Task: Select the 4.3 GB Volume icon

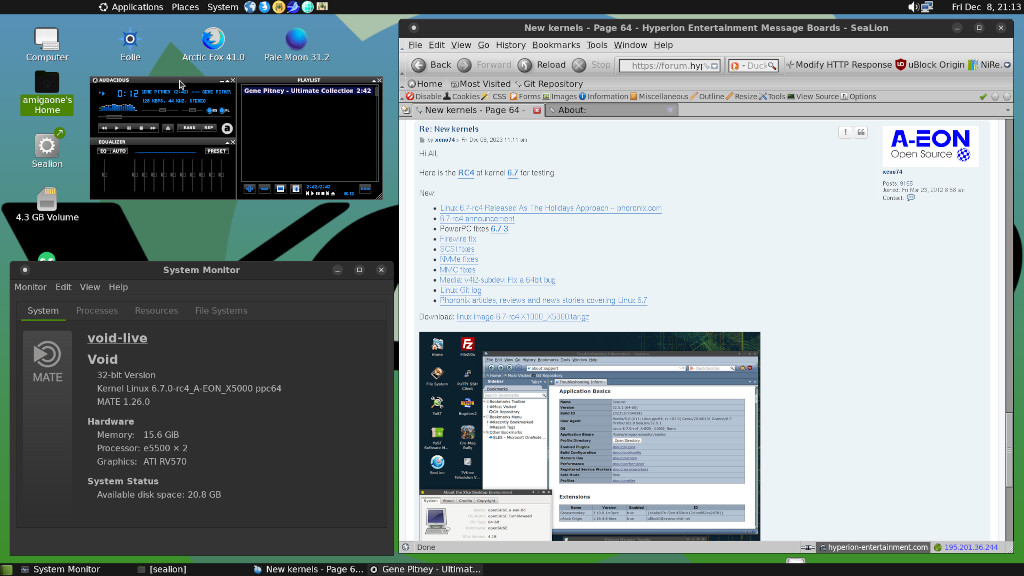Action: pyautogui.click(x=47, y=205)
